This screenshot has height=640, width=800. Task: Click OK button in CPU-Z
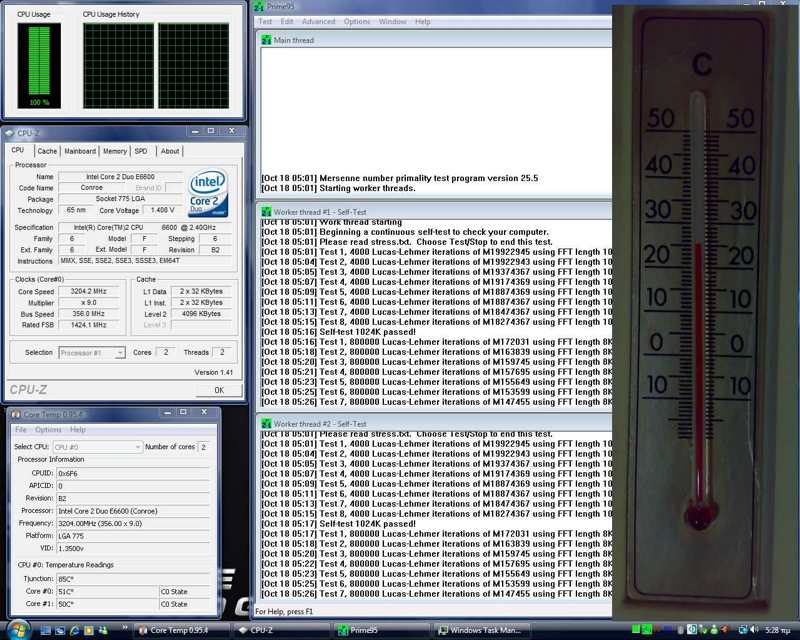pyautogui.click(x=219, y=390)
